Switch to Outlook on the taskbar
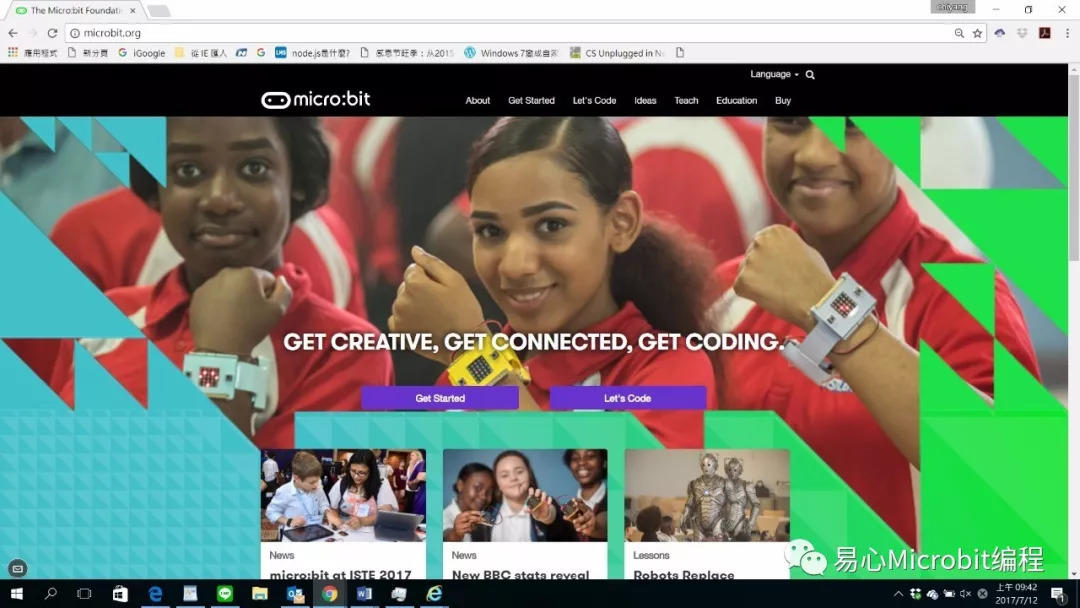 [x=295, y=594]
